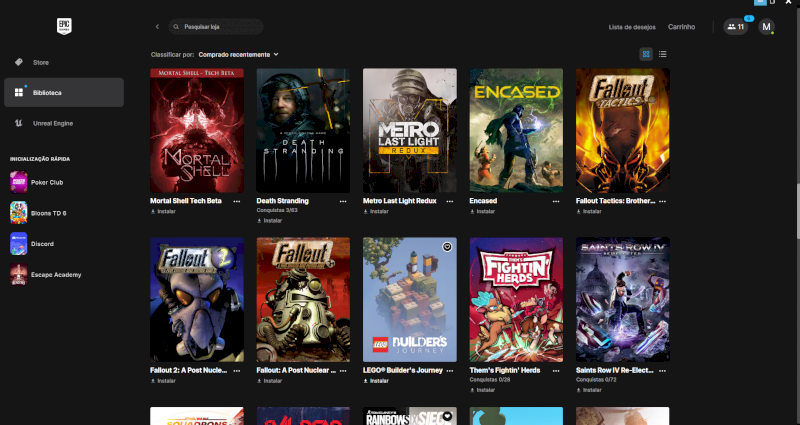
Task: Go back with the back arrow
Action: pyautogui.click(x=157, y=27)
